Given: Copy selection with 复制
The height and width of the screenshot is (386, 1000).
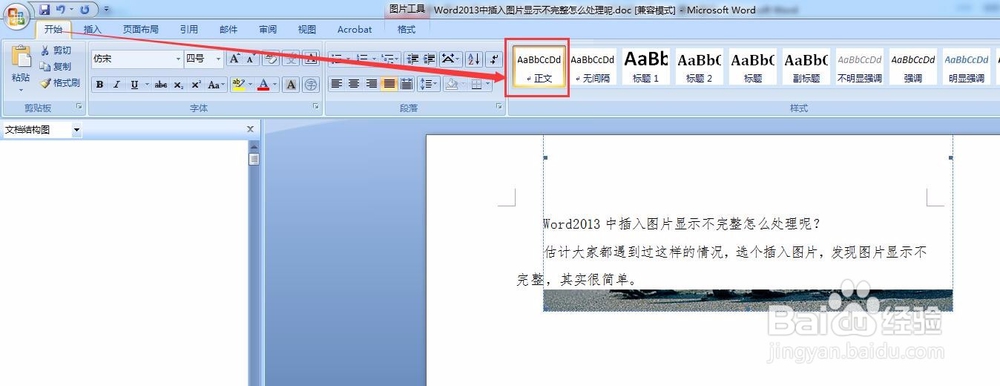Looking at the screenshot, I should tap(55, 66).
